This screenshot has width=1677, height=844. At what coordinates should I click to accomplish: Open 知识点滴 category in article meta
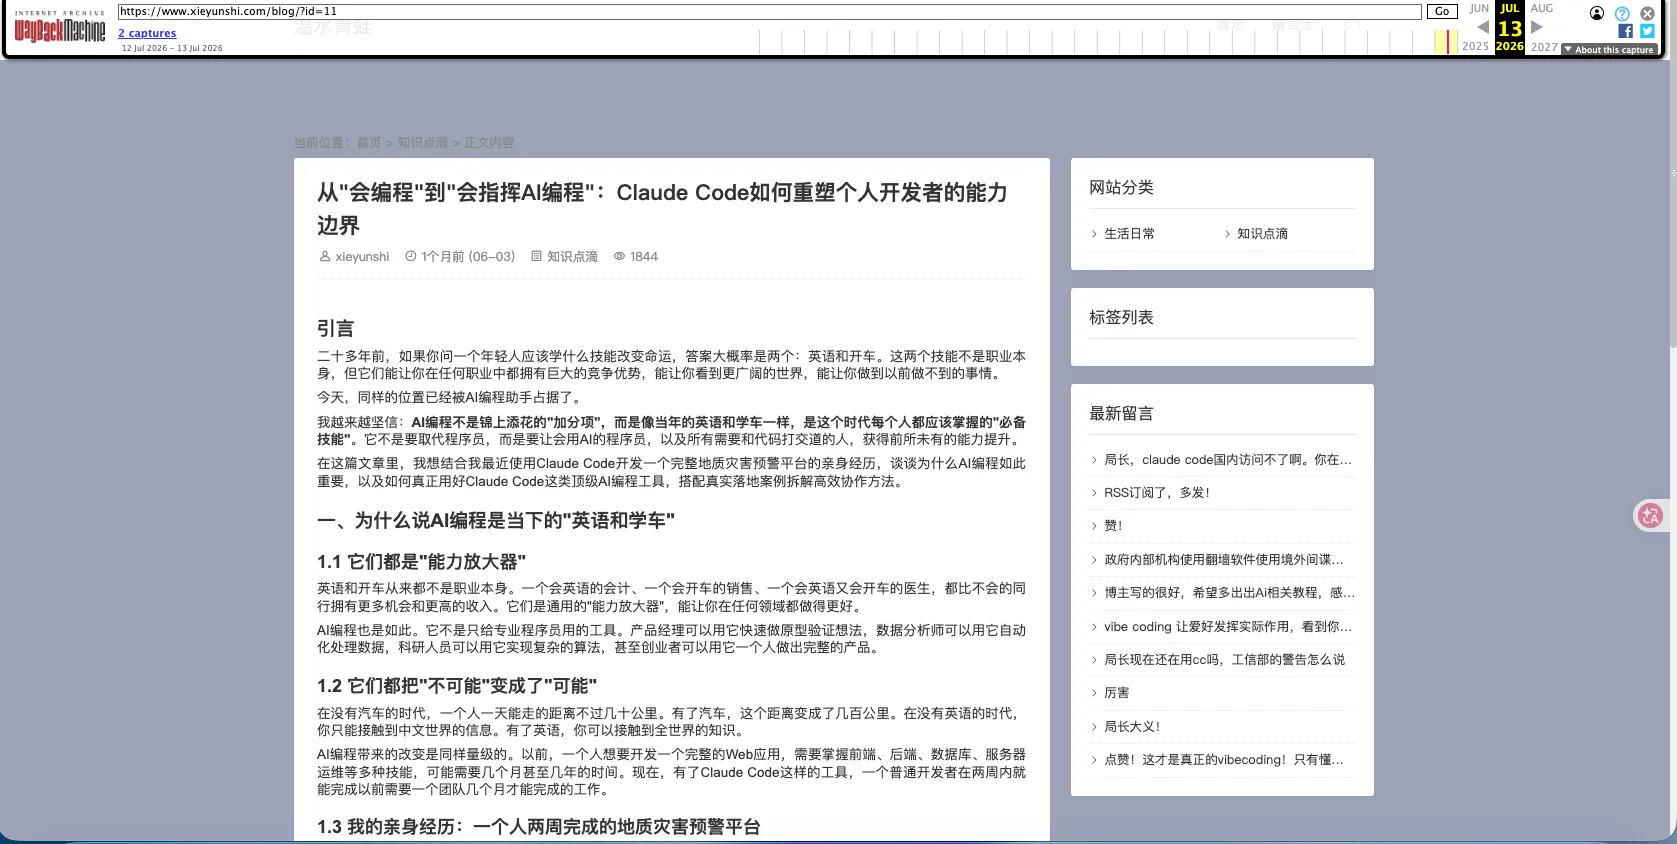pyautogui.click(x=572, y=257)
